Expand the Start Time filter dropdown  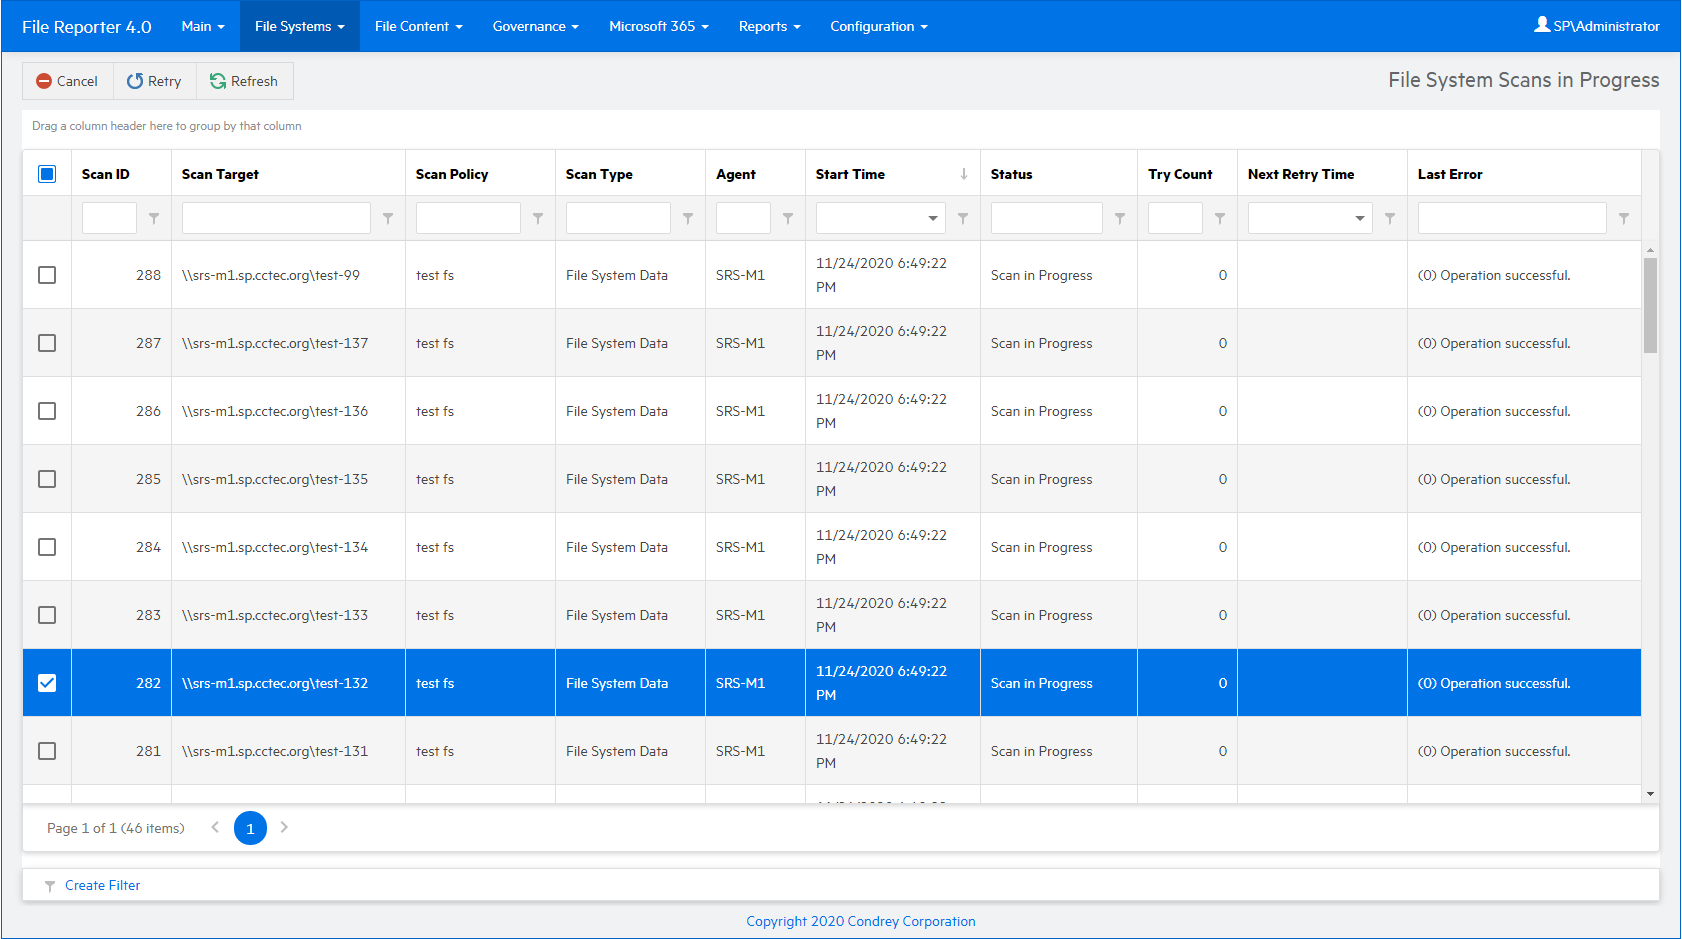pos(932,218)
